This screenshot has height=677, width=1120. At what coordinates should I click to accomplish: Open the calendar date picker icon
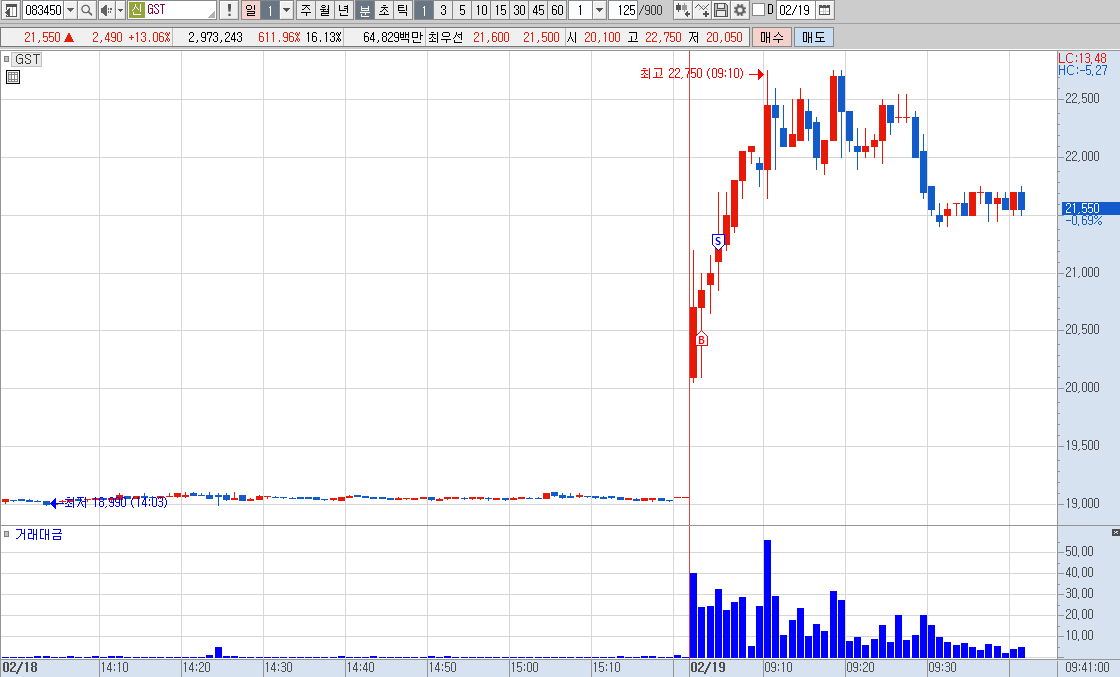pos(824,10)
